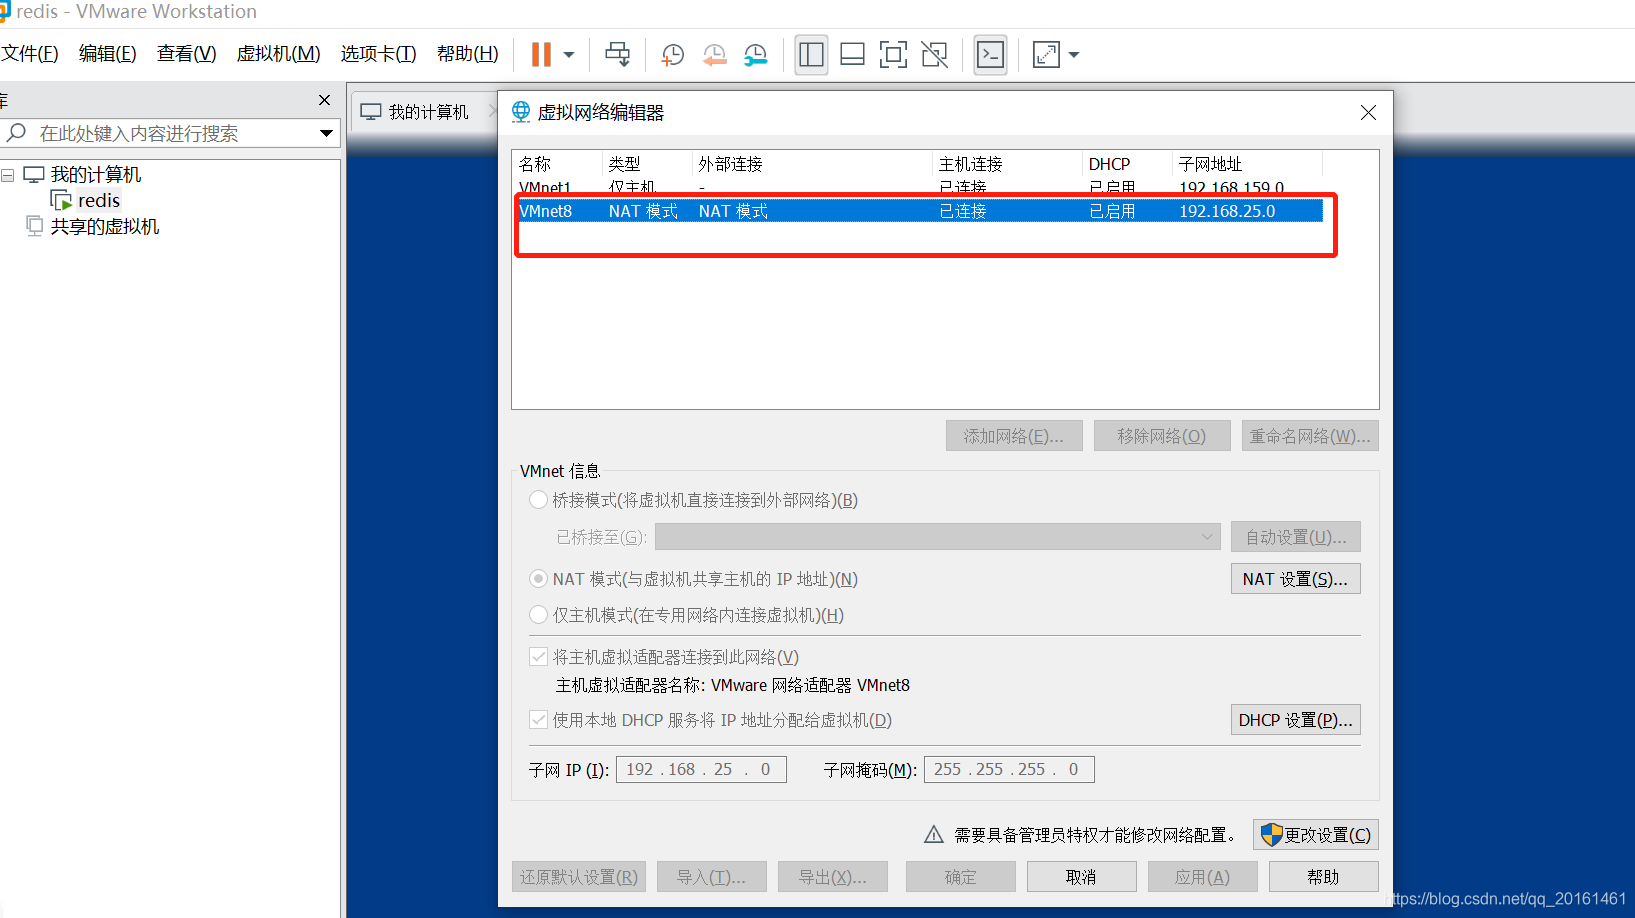The height and width of the screenshot is (918, 1635).
Task: Select the NAT 模式 radio button
Action: tap(539, 579)
